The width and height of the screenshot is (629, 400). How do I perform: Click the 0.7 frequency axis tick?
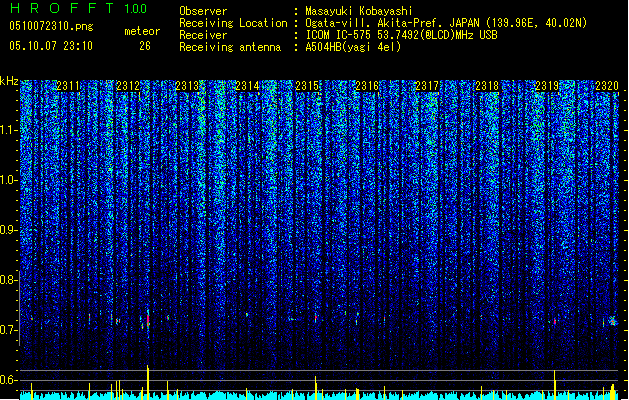(8, 330)
